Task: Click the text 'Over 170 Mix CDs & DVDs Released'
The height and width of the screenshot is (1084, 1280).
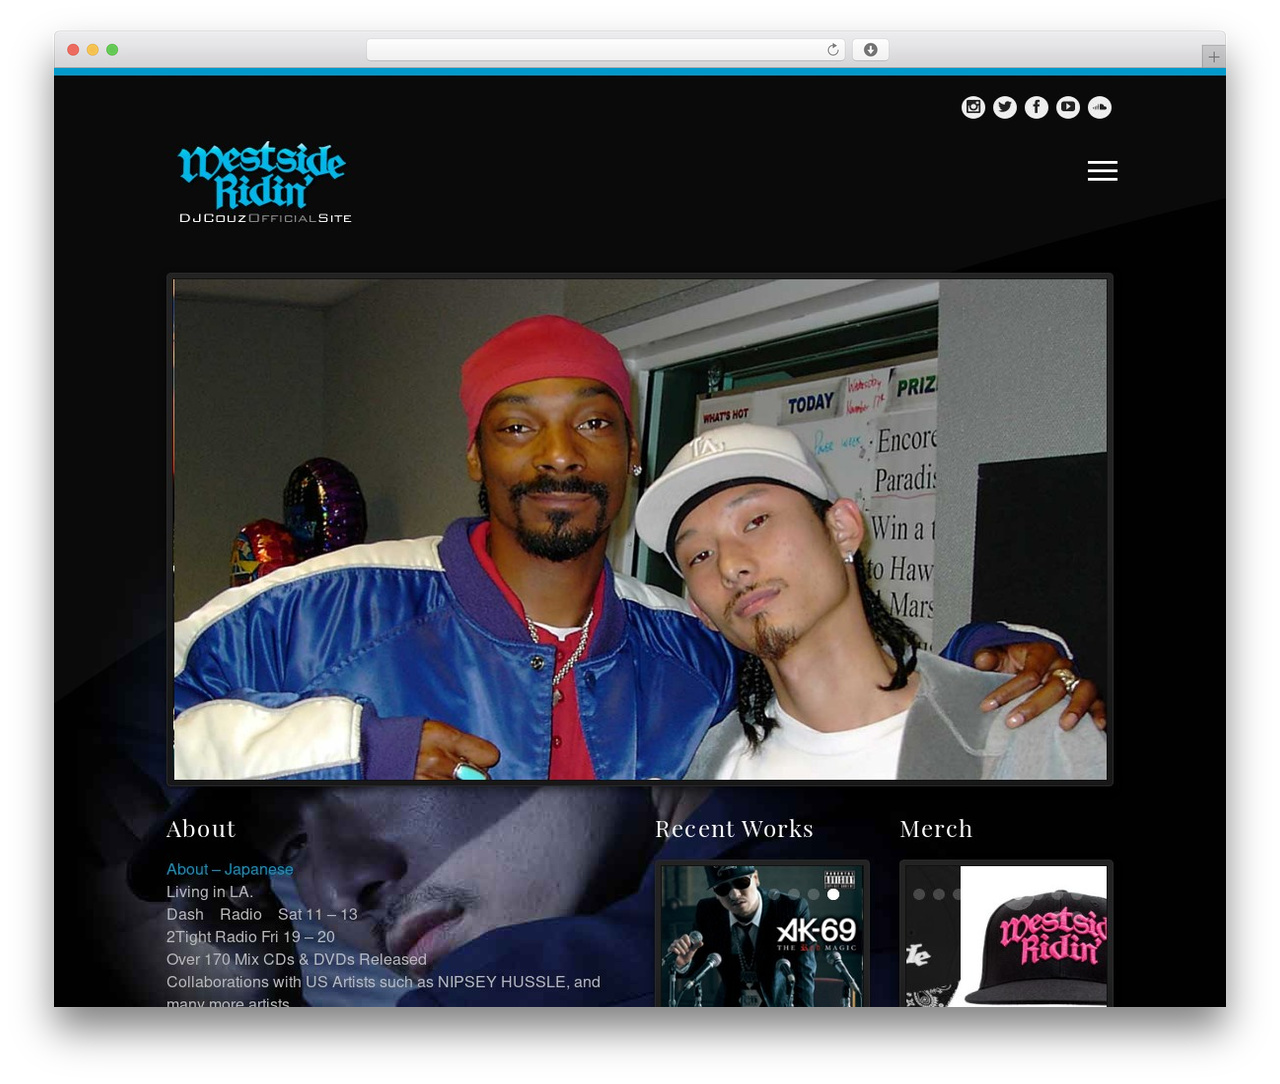Action: pos(296,959)
